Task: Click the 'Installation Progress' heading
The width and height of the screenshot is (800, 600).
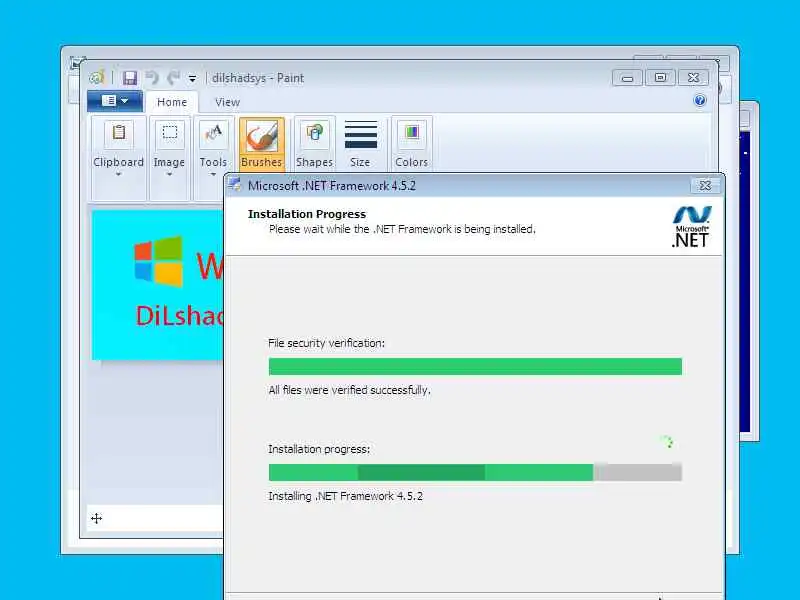Action: pyautogui.click(x=307, y=214)
